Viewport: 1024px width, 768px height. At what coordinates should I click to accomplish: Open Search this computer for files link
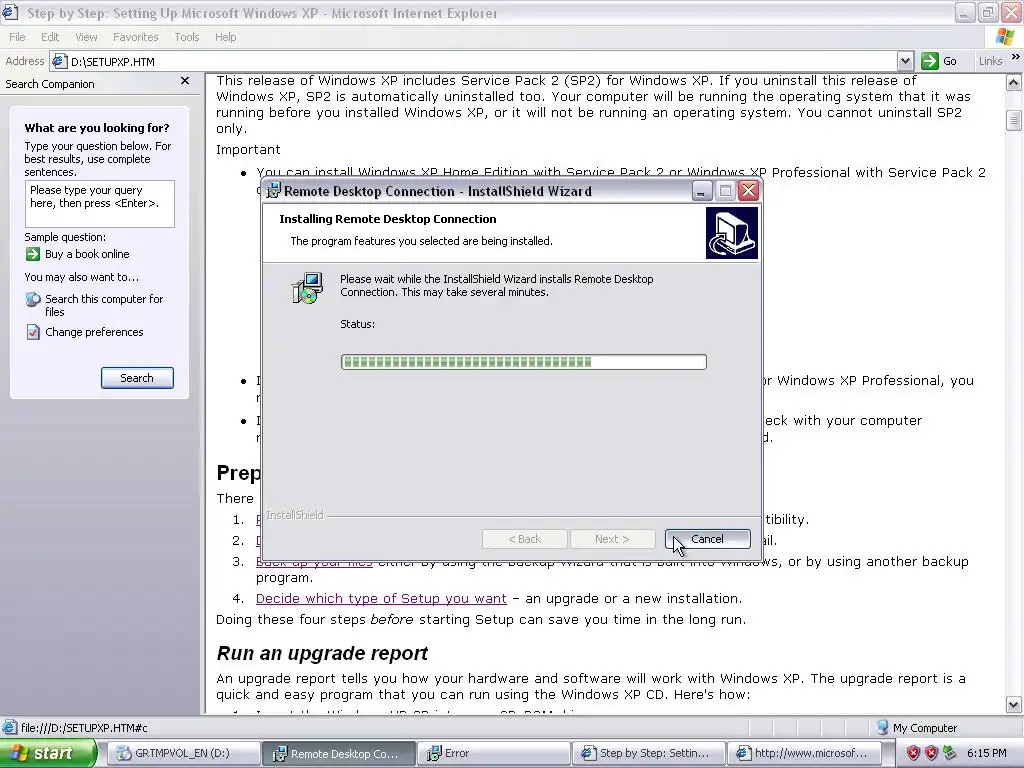tap(104, 305)
